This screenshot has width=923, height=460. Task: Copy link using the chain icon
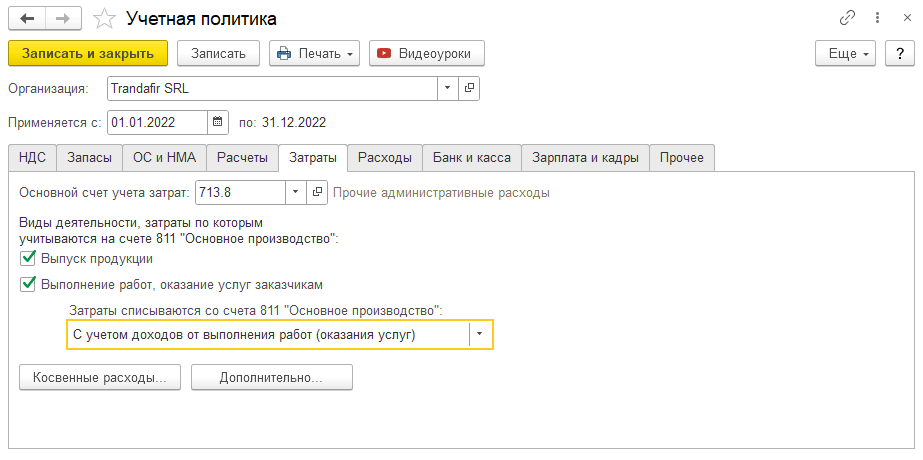coord(848,19)
